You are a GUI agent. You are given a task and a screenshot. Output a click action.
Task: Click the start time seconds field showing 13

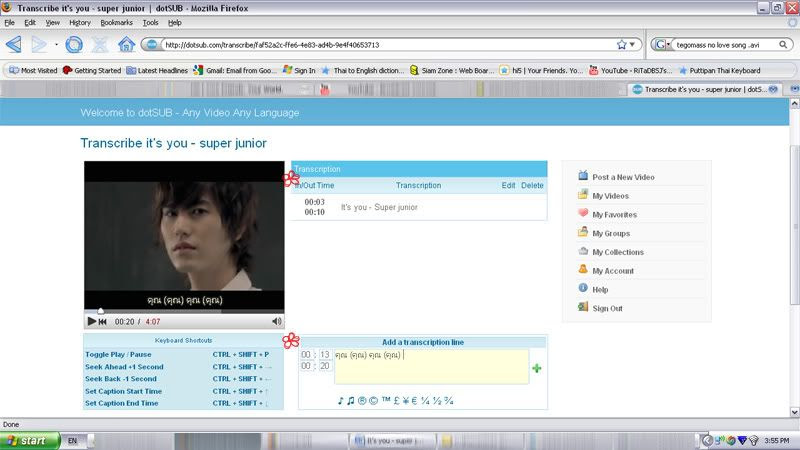(x=325, y=355)
